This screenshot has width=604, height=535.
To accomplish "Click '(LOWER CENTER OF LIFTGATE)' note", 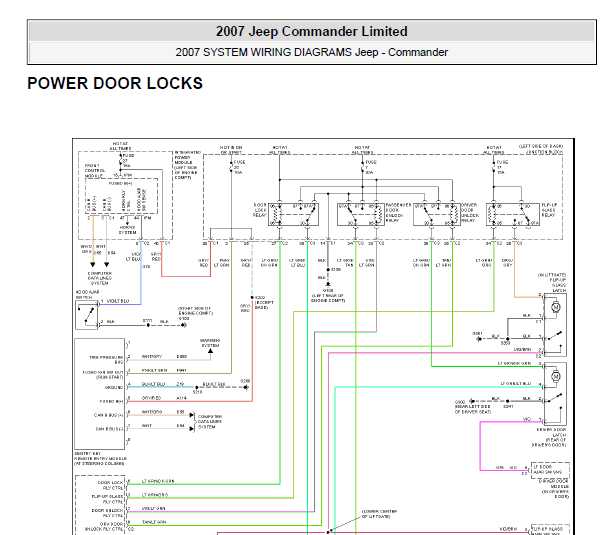I will 379,513.
